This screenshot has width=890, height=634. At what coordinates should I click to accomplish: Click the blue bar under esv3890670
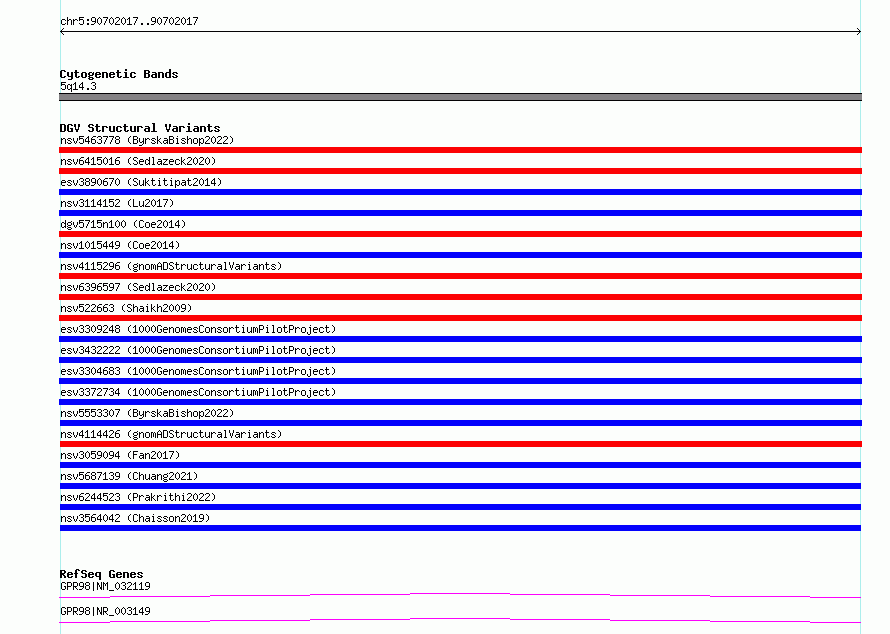460,192
